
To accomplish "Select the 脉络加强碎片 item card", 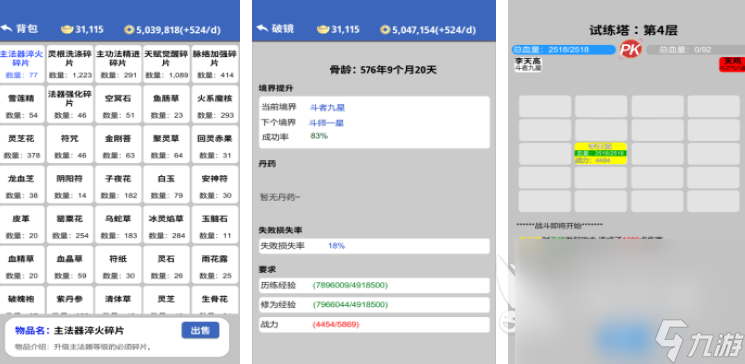I will tap(215, 64).
